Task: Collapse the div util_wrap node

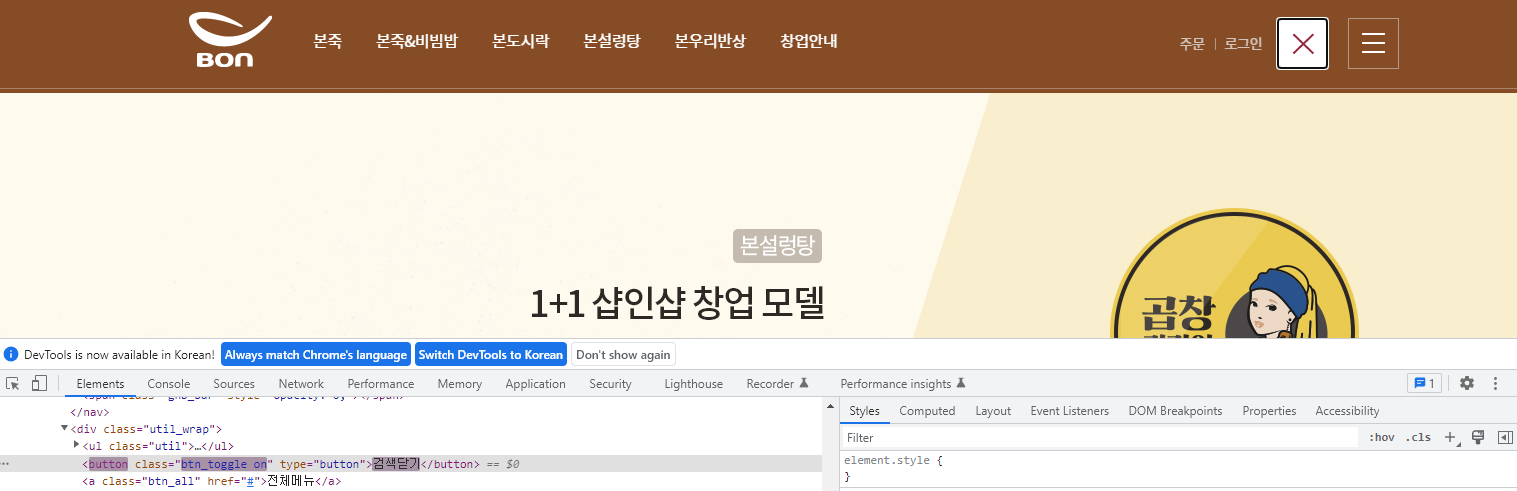Action: point(65,428)
